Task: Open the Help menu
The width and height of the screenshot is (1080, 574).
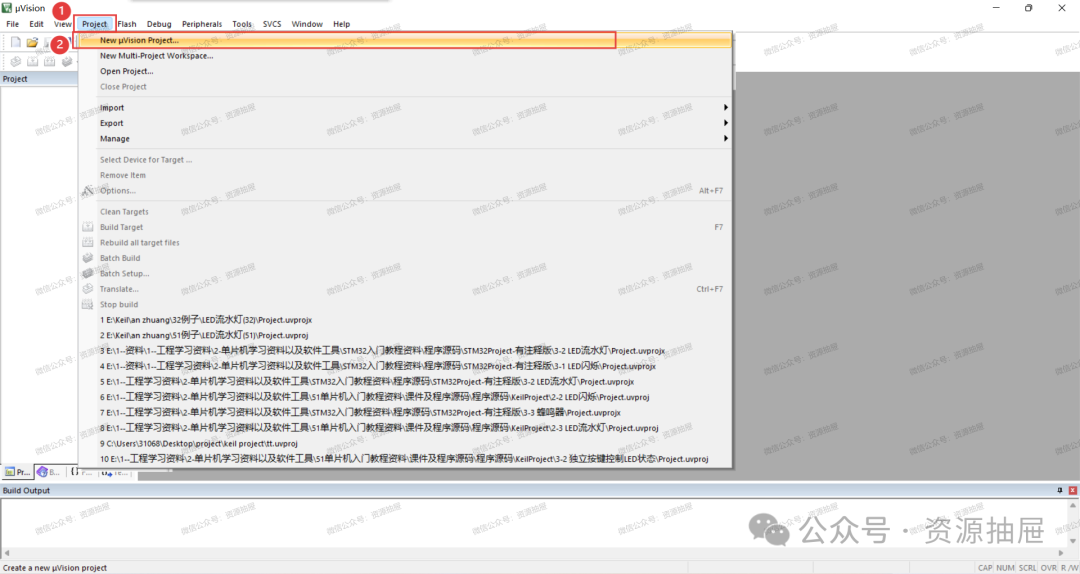Action: [x=342, y=24]
